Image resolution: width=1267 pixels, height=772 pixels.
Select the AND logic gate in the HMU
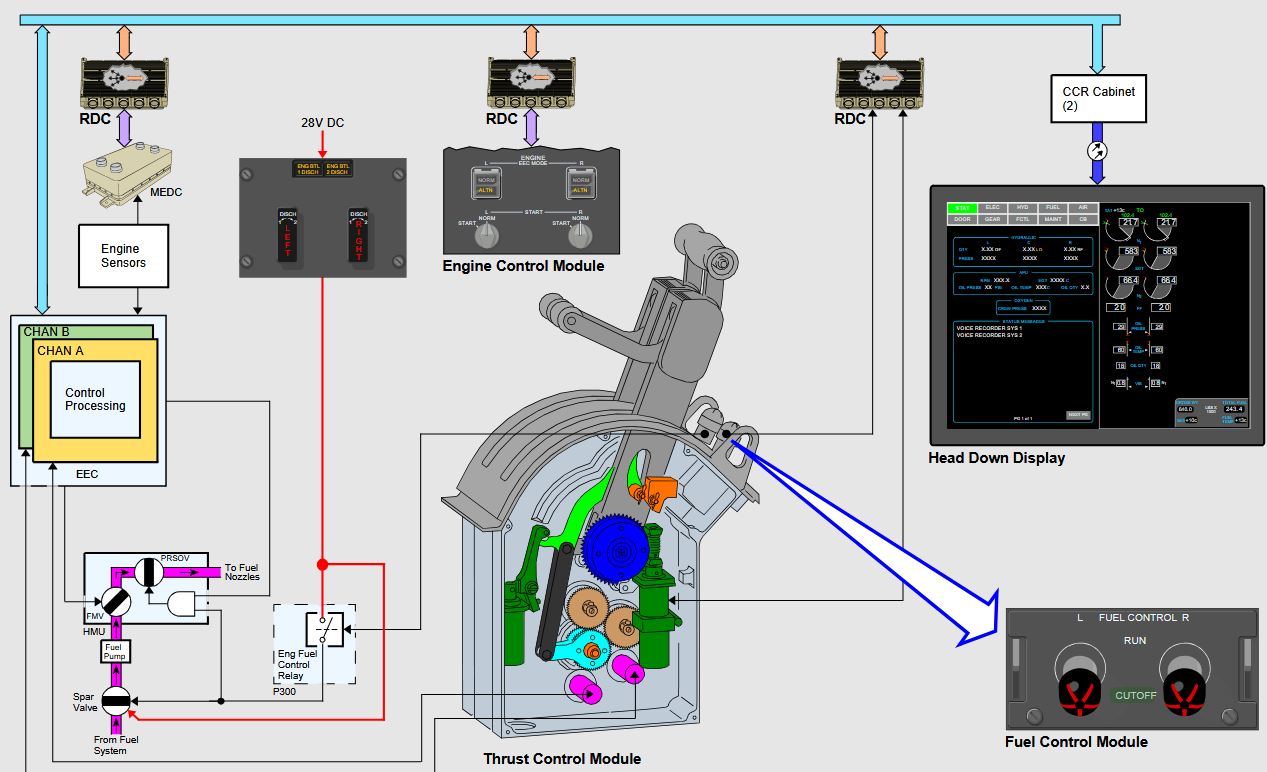click(x=182, y=603)
